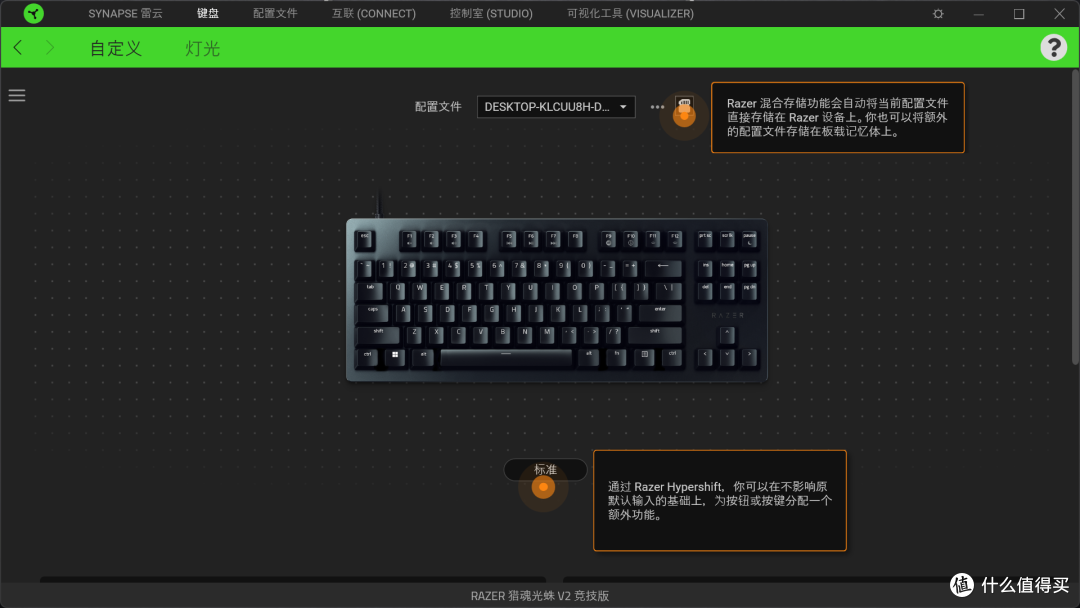
Task: Switch to the 灯光 tab
Action: click(202, 48)
